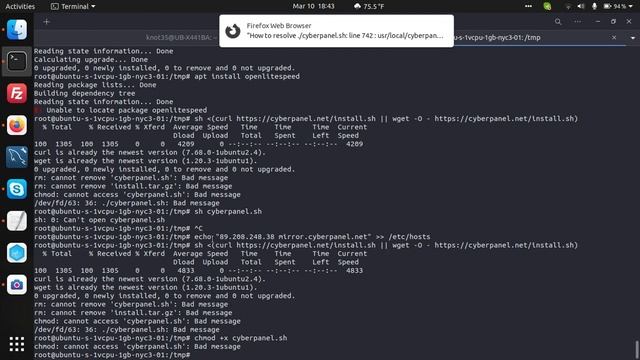Click the 75.5 °F weather indicator
Screen dimensions: 640x360
coord(369,6)
